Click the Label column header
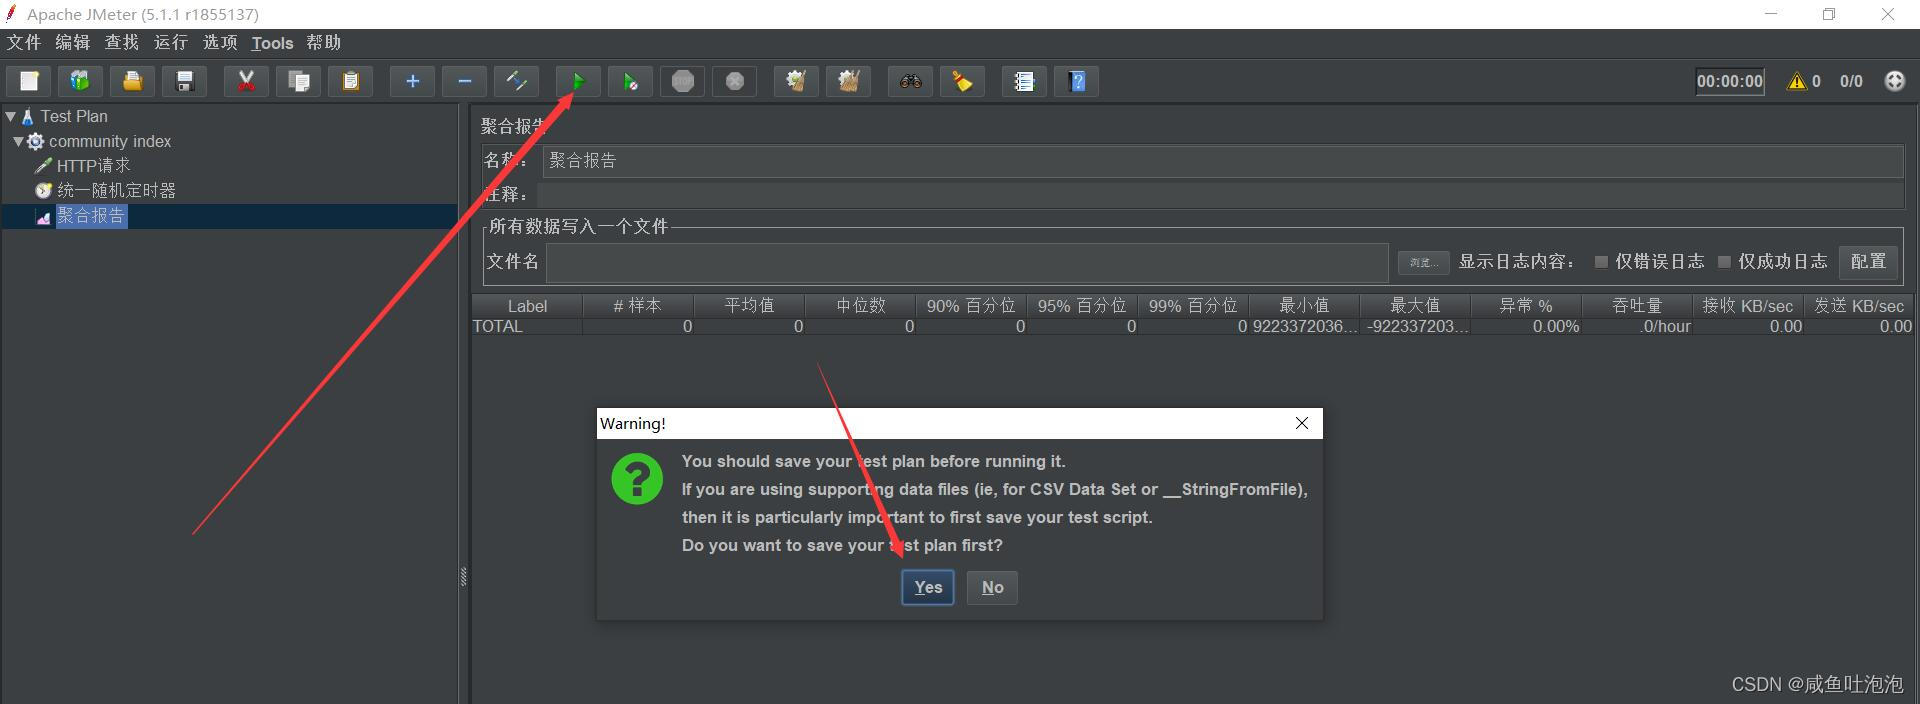 (527, 306)
